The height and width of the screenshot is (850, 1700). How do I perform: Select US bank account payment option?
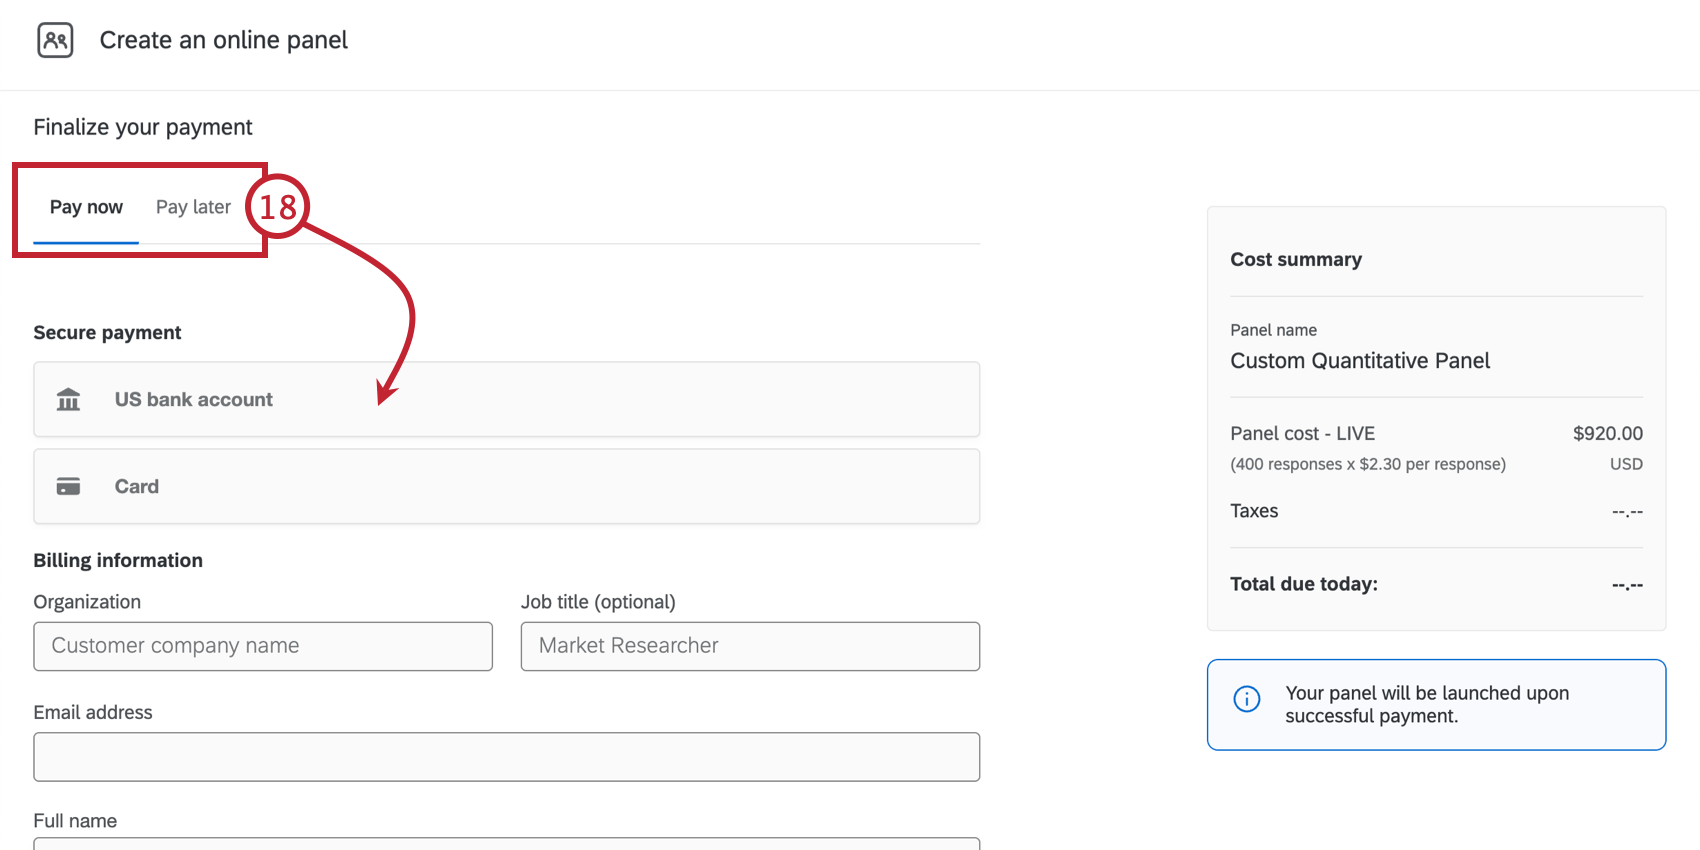[506, 400]
